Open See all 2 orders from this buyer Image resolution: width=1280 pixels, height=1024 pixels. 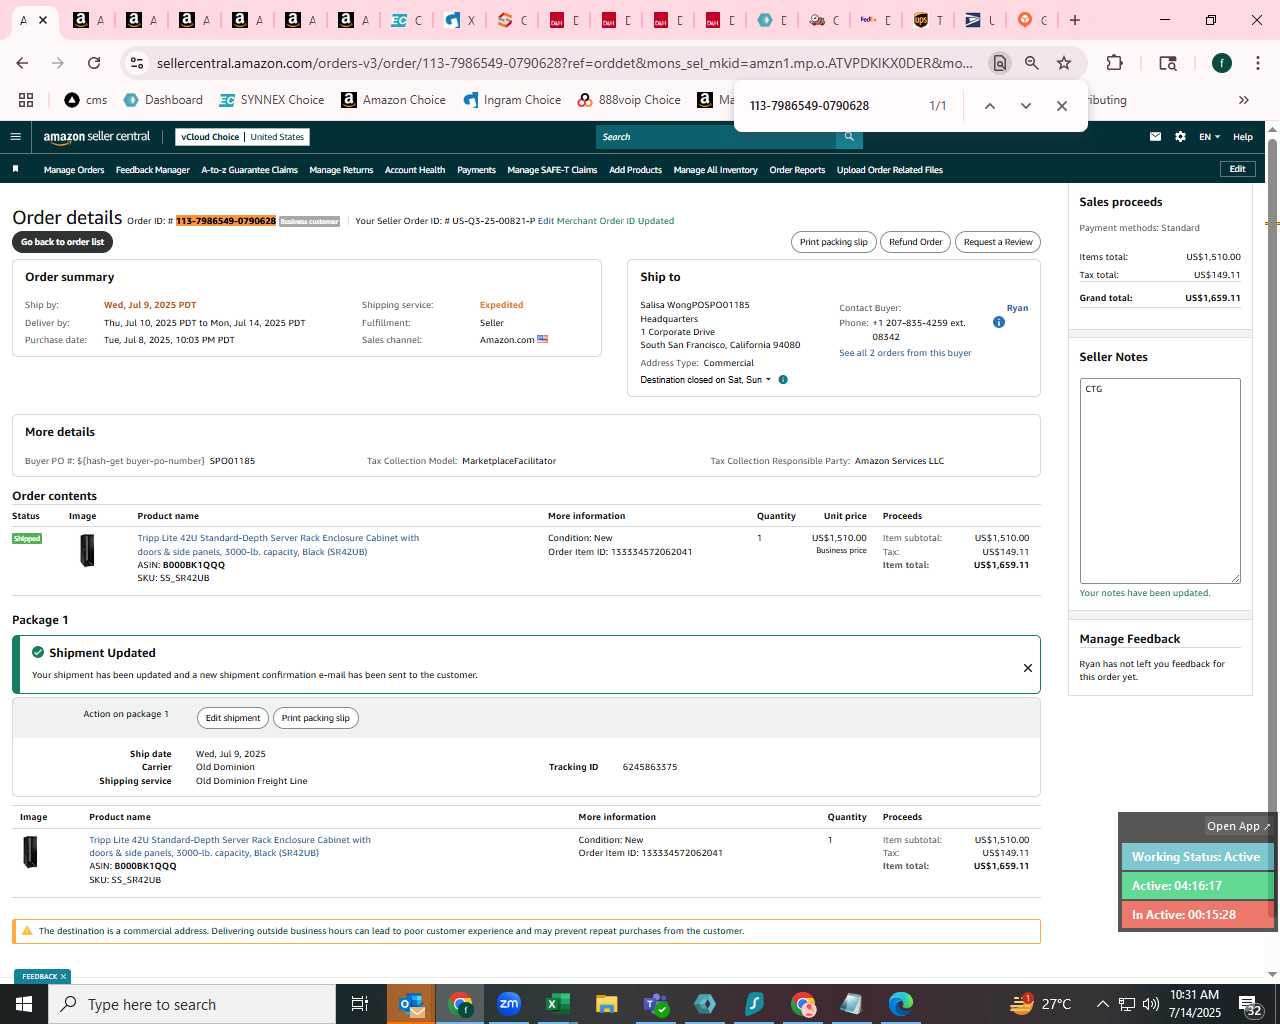pyautogui.click(x=905, y=353)
